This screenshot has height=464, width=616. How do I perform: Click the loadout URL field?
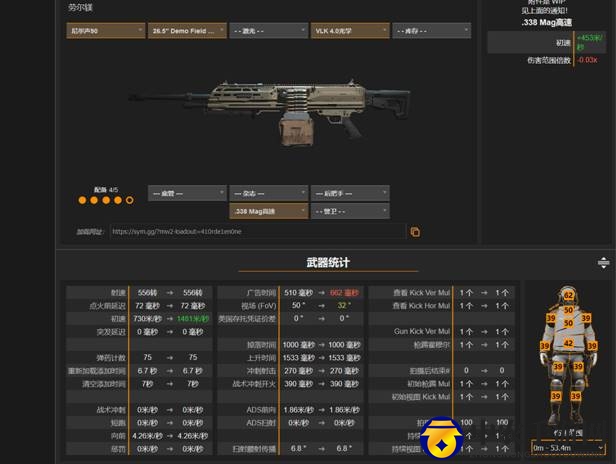click(257, 232)
